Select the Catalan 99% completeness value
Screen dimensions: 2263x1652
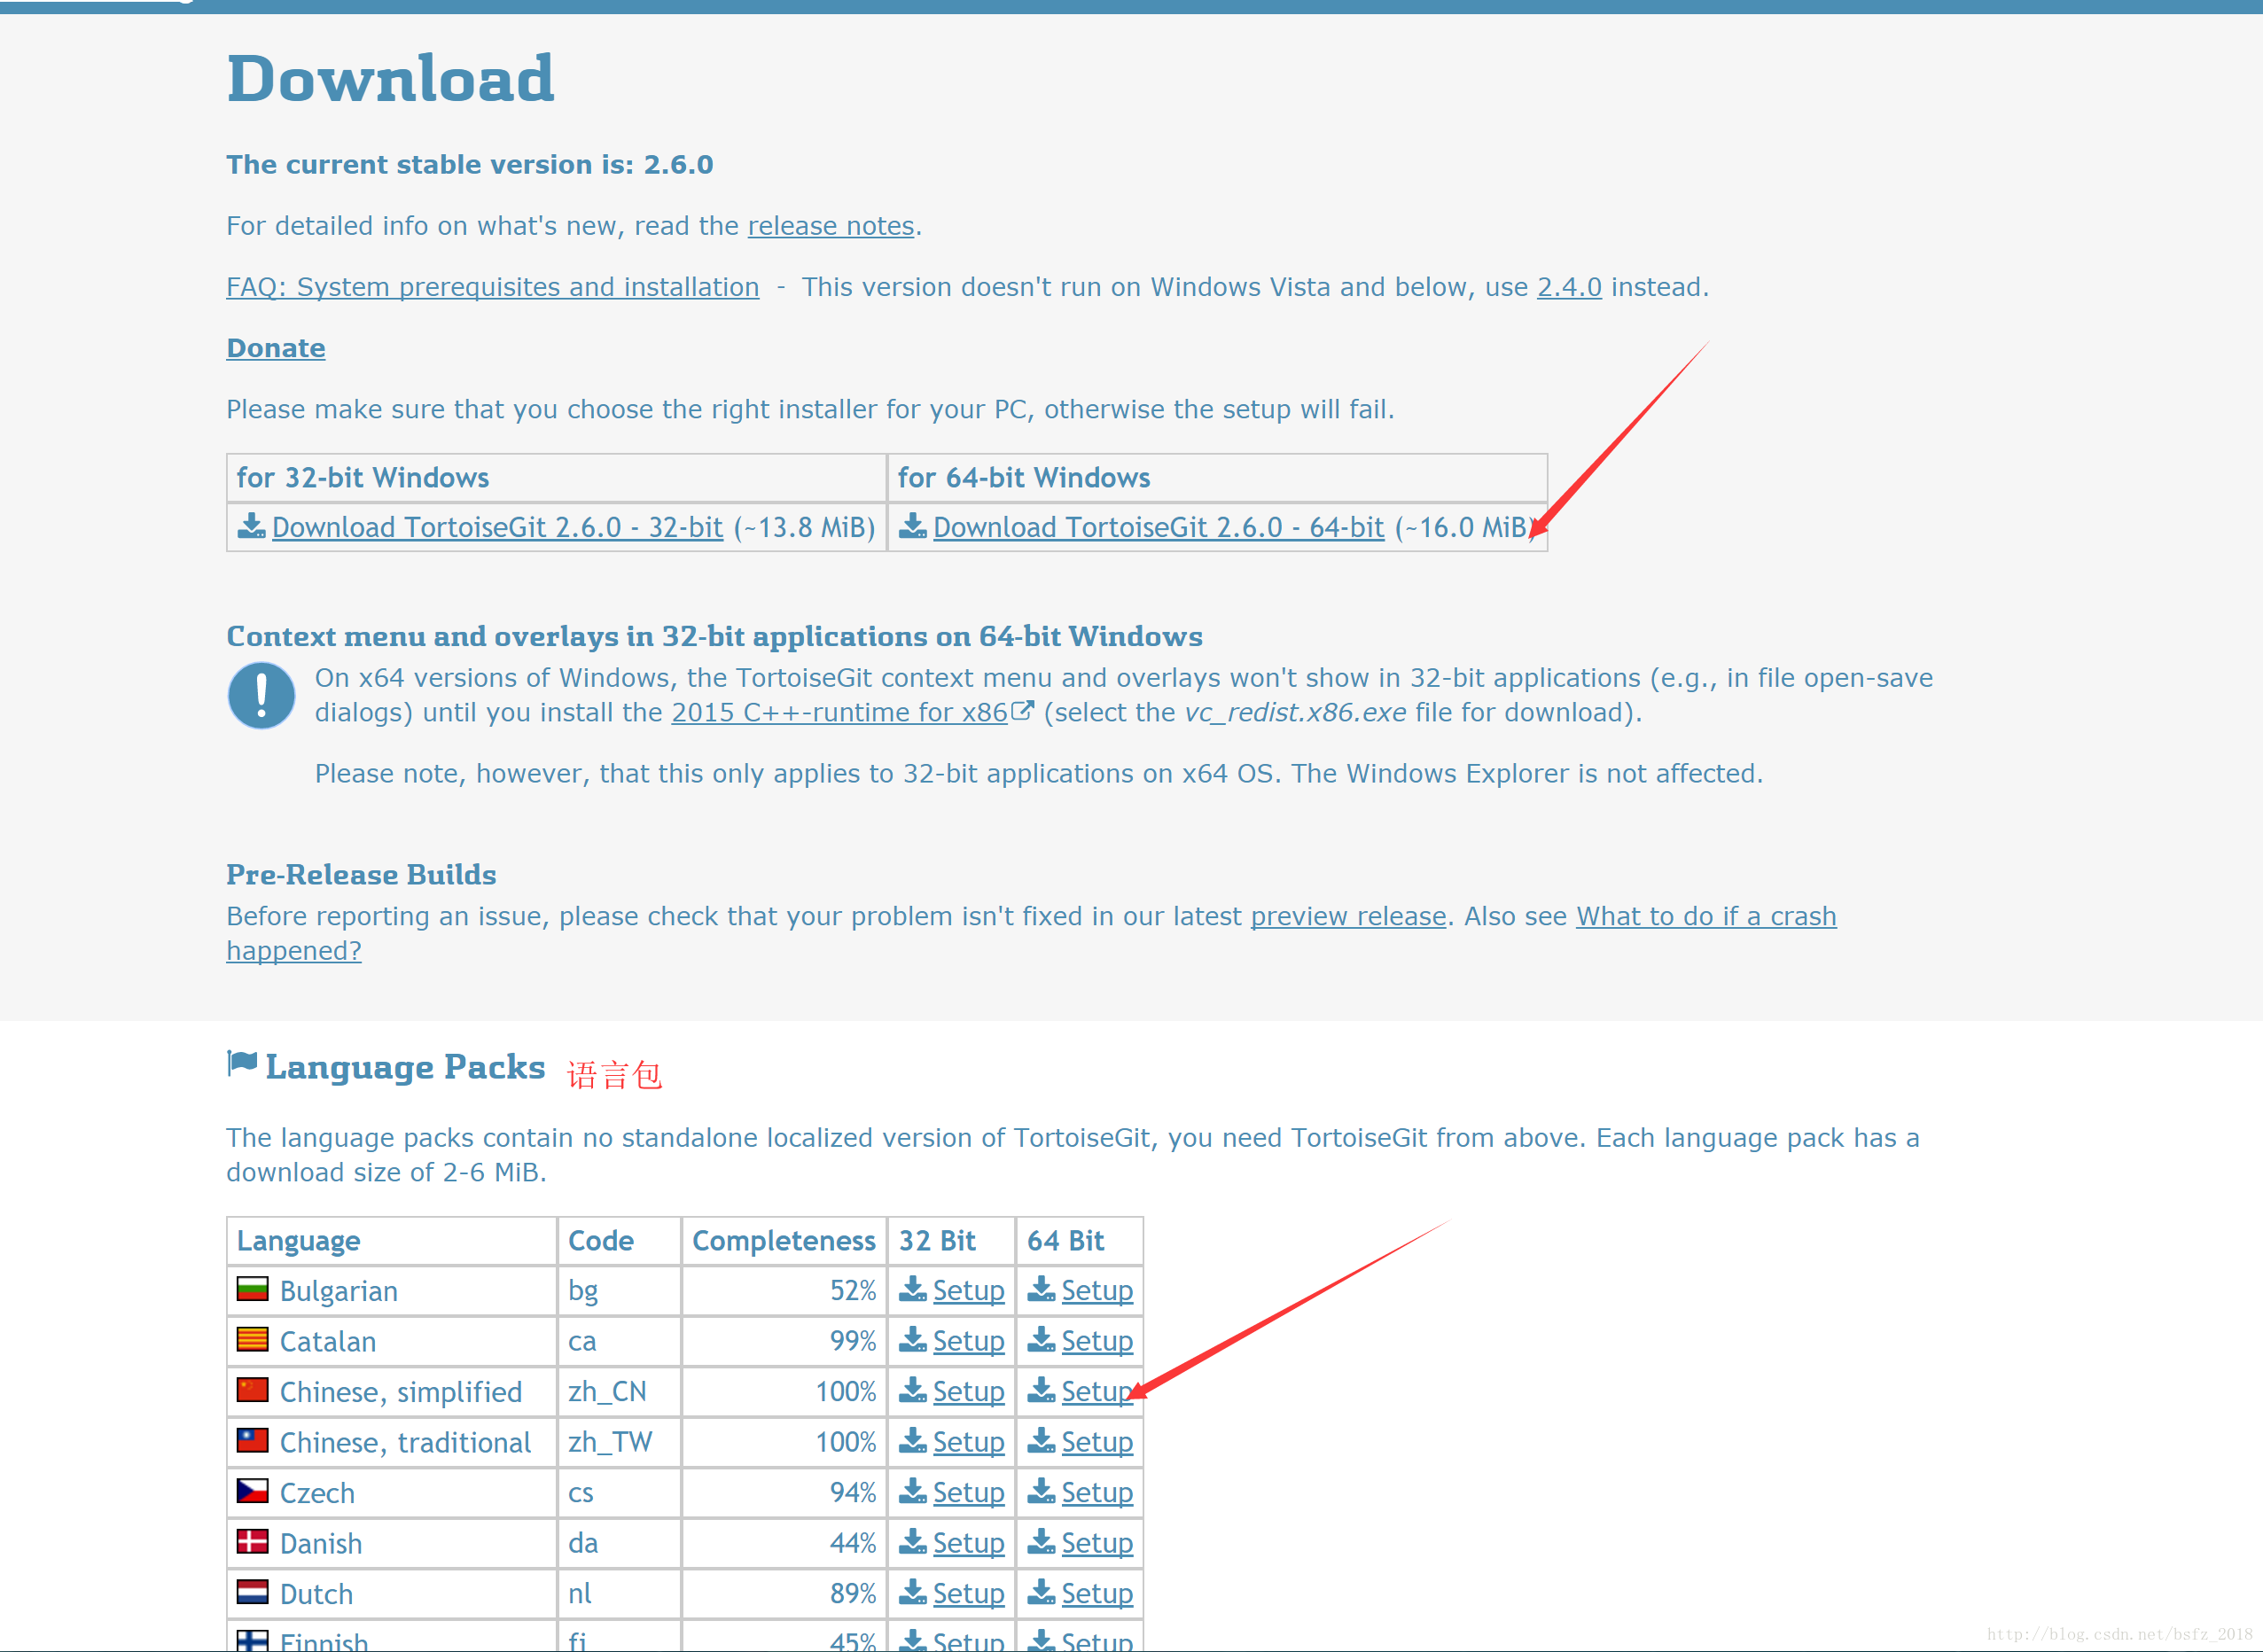[x=853, y=1341]
